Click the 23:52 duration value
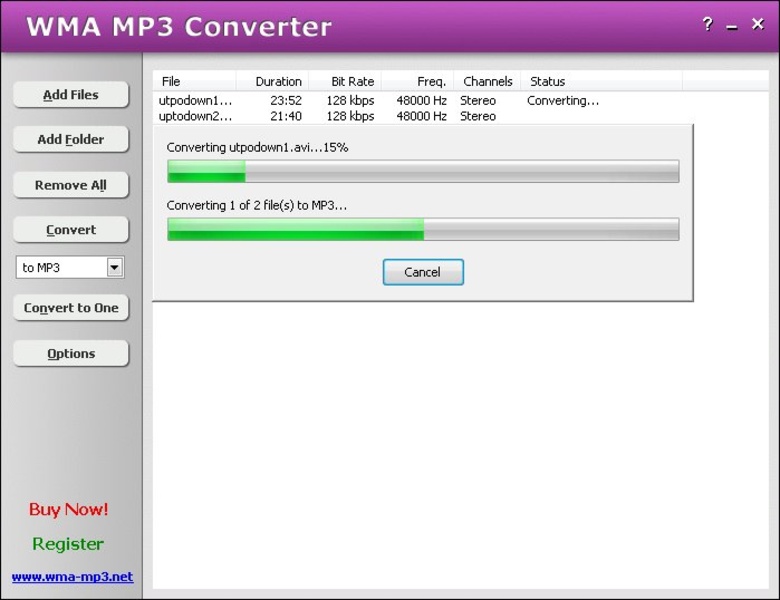This screenshot has height=600, width=780. 286,100
